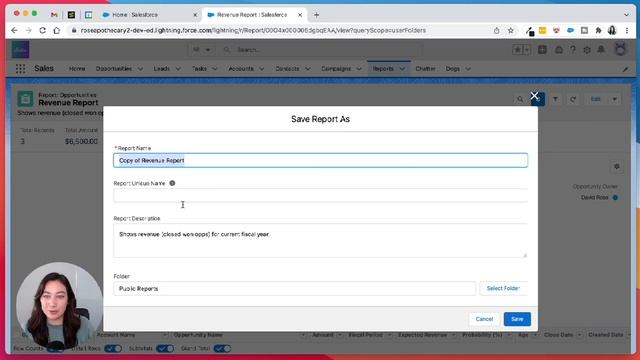Viewport: 640px width, 360px height.
Task: Bookmark this page with the star icon
Action: (x=511, y=31)
